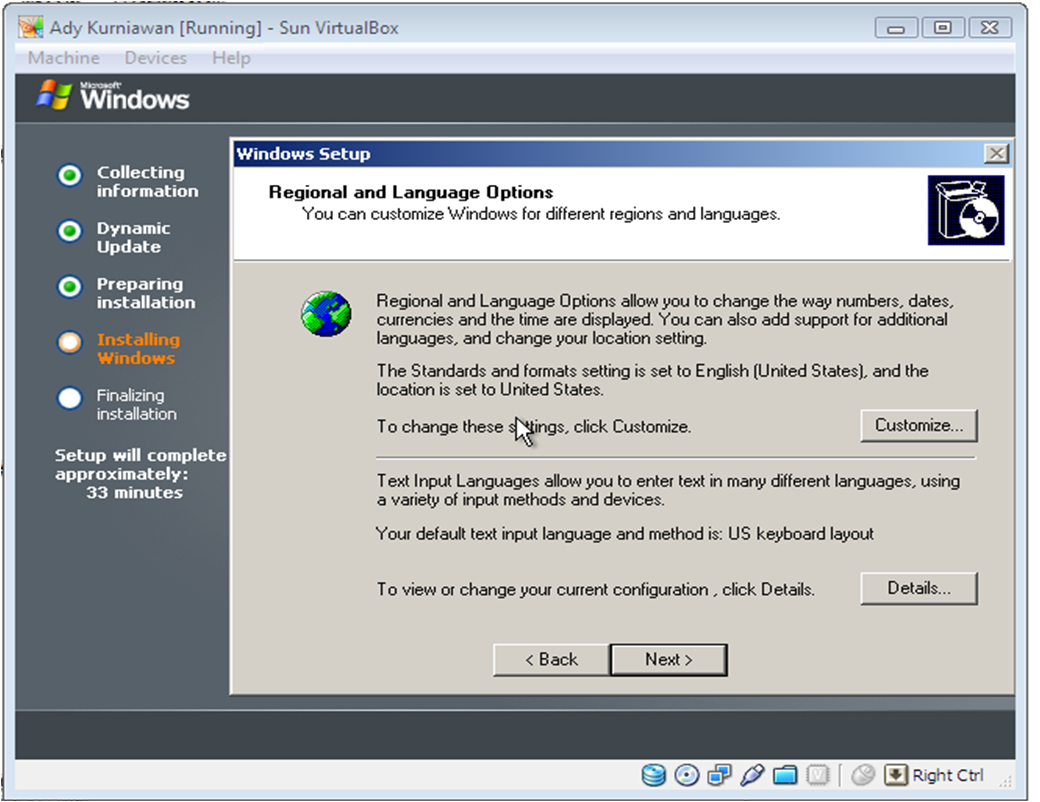Image resolution: width=1040 pixels, height=802 pixels.
Task: Click the CD/DVD drive status icon
Action: 686,775
